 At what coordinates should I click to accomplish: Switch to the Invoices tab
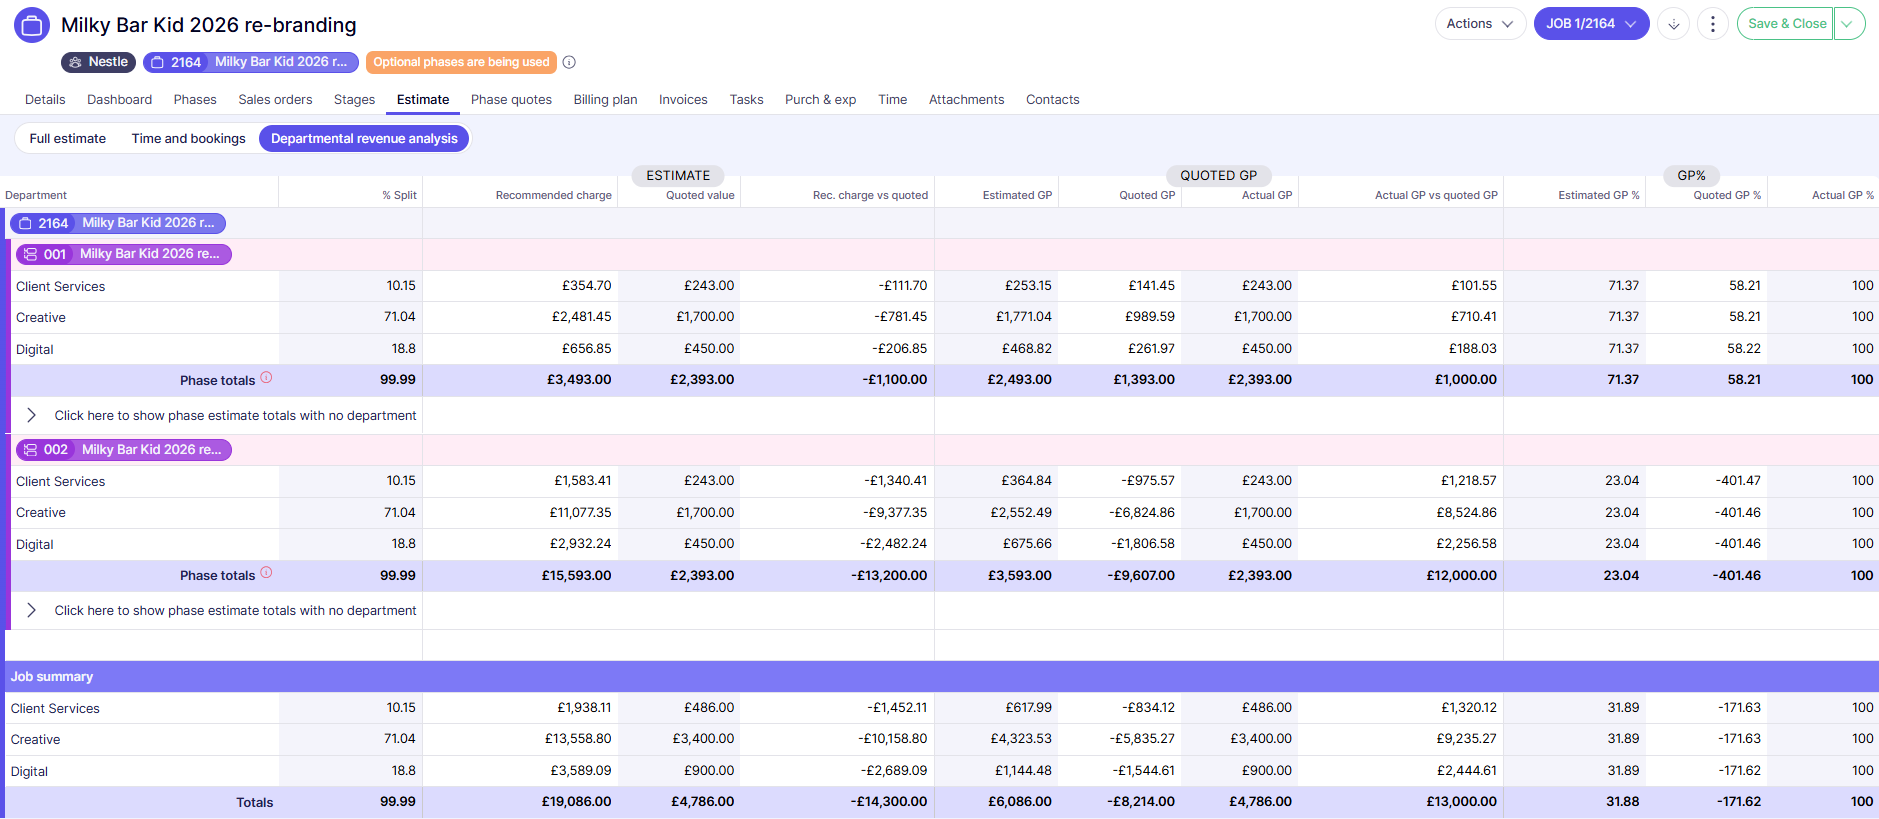tap(683, 100)
